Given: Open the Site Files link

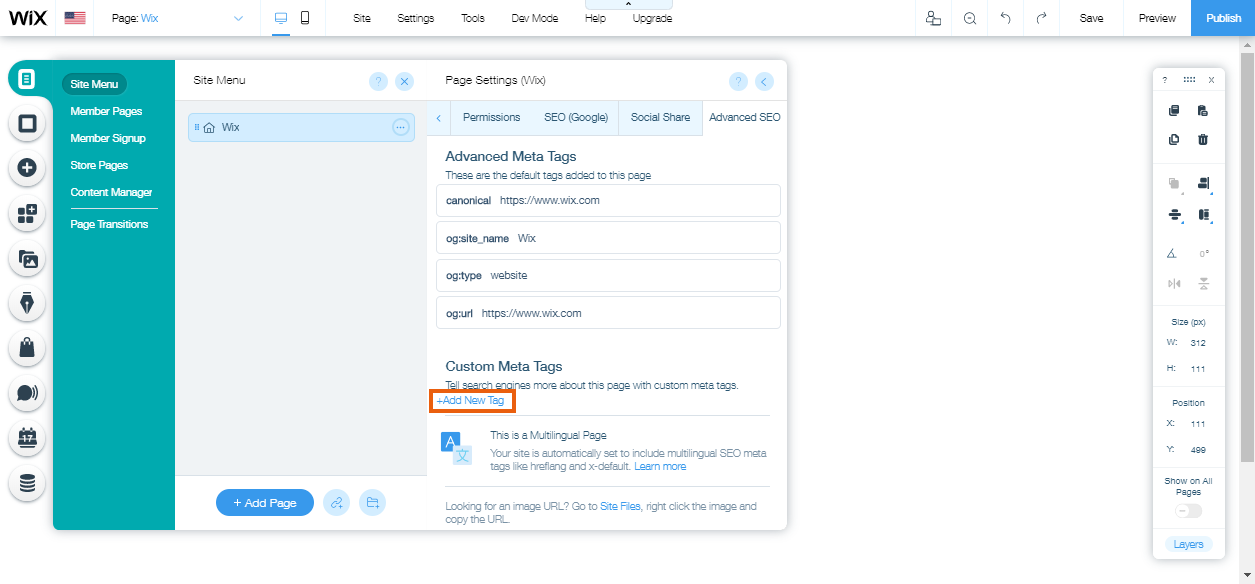Looking at the screenshot, I should coord(619,507).
